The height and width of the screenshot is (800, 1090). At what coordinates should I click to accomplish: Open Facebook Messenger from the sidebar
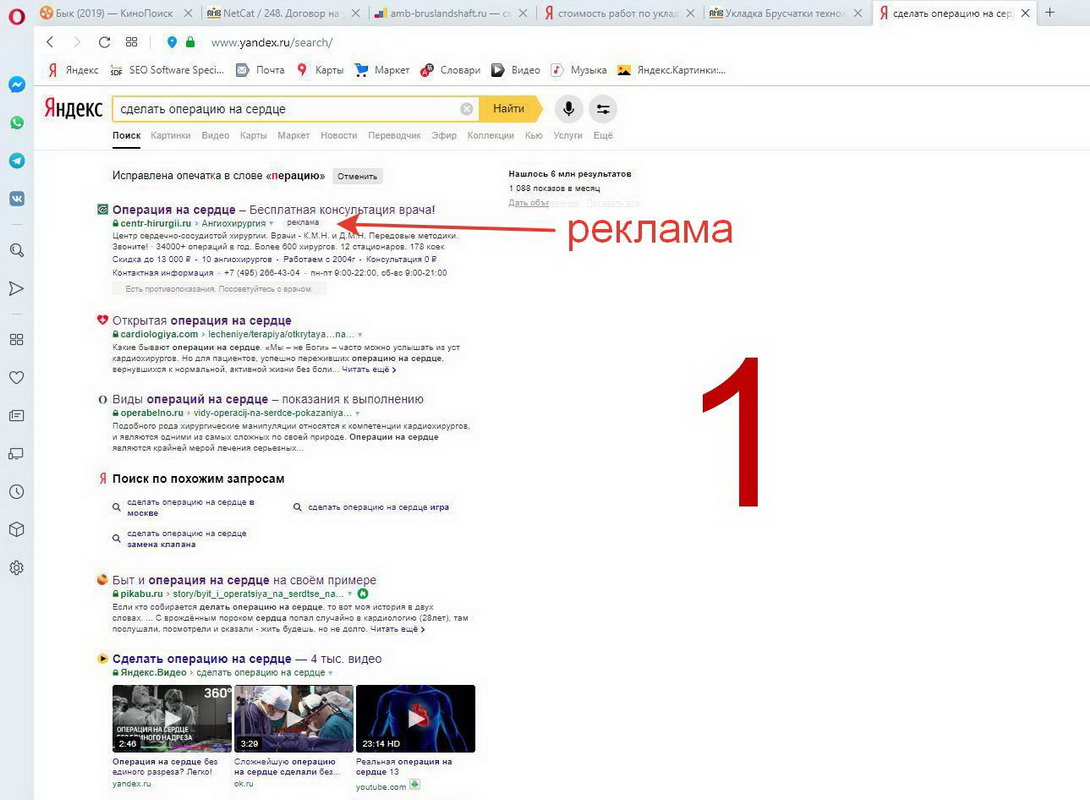click(16, 84)
